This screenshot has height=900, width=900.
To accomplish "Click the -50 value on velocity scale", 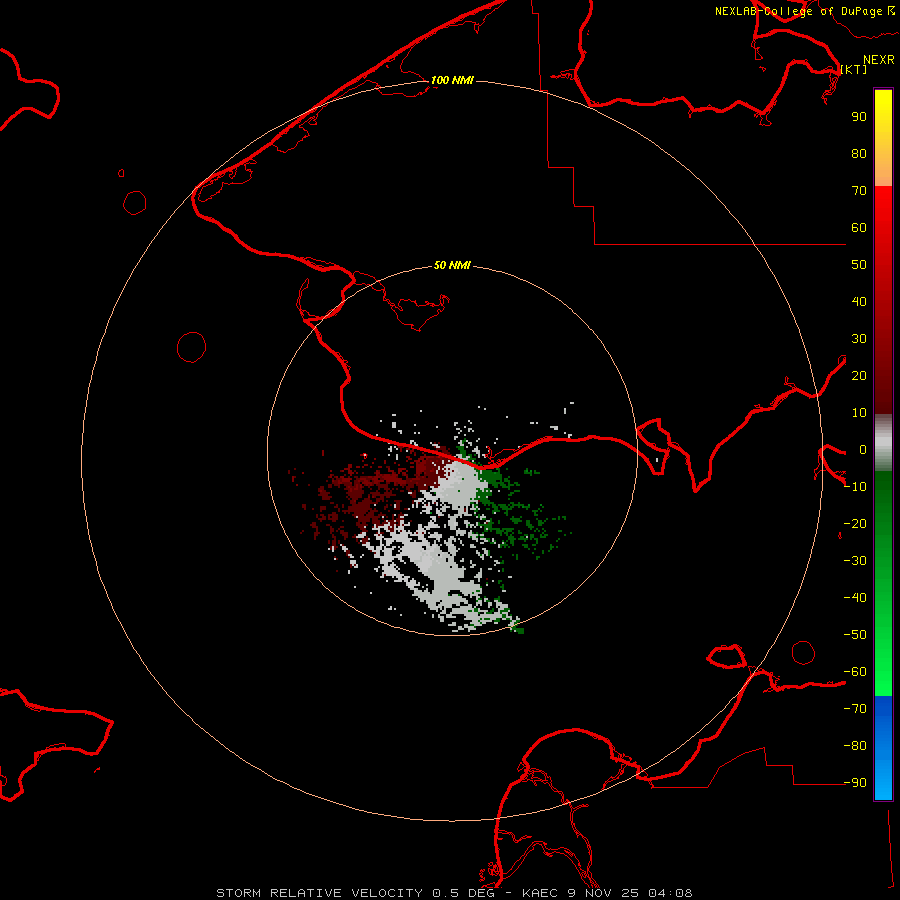I will 855,635.
